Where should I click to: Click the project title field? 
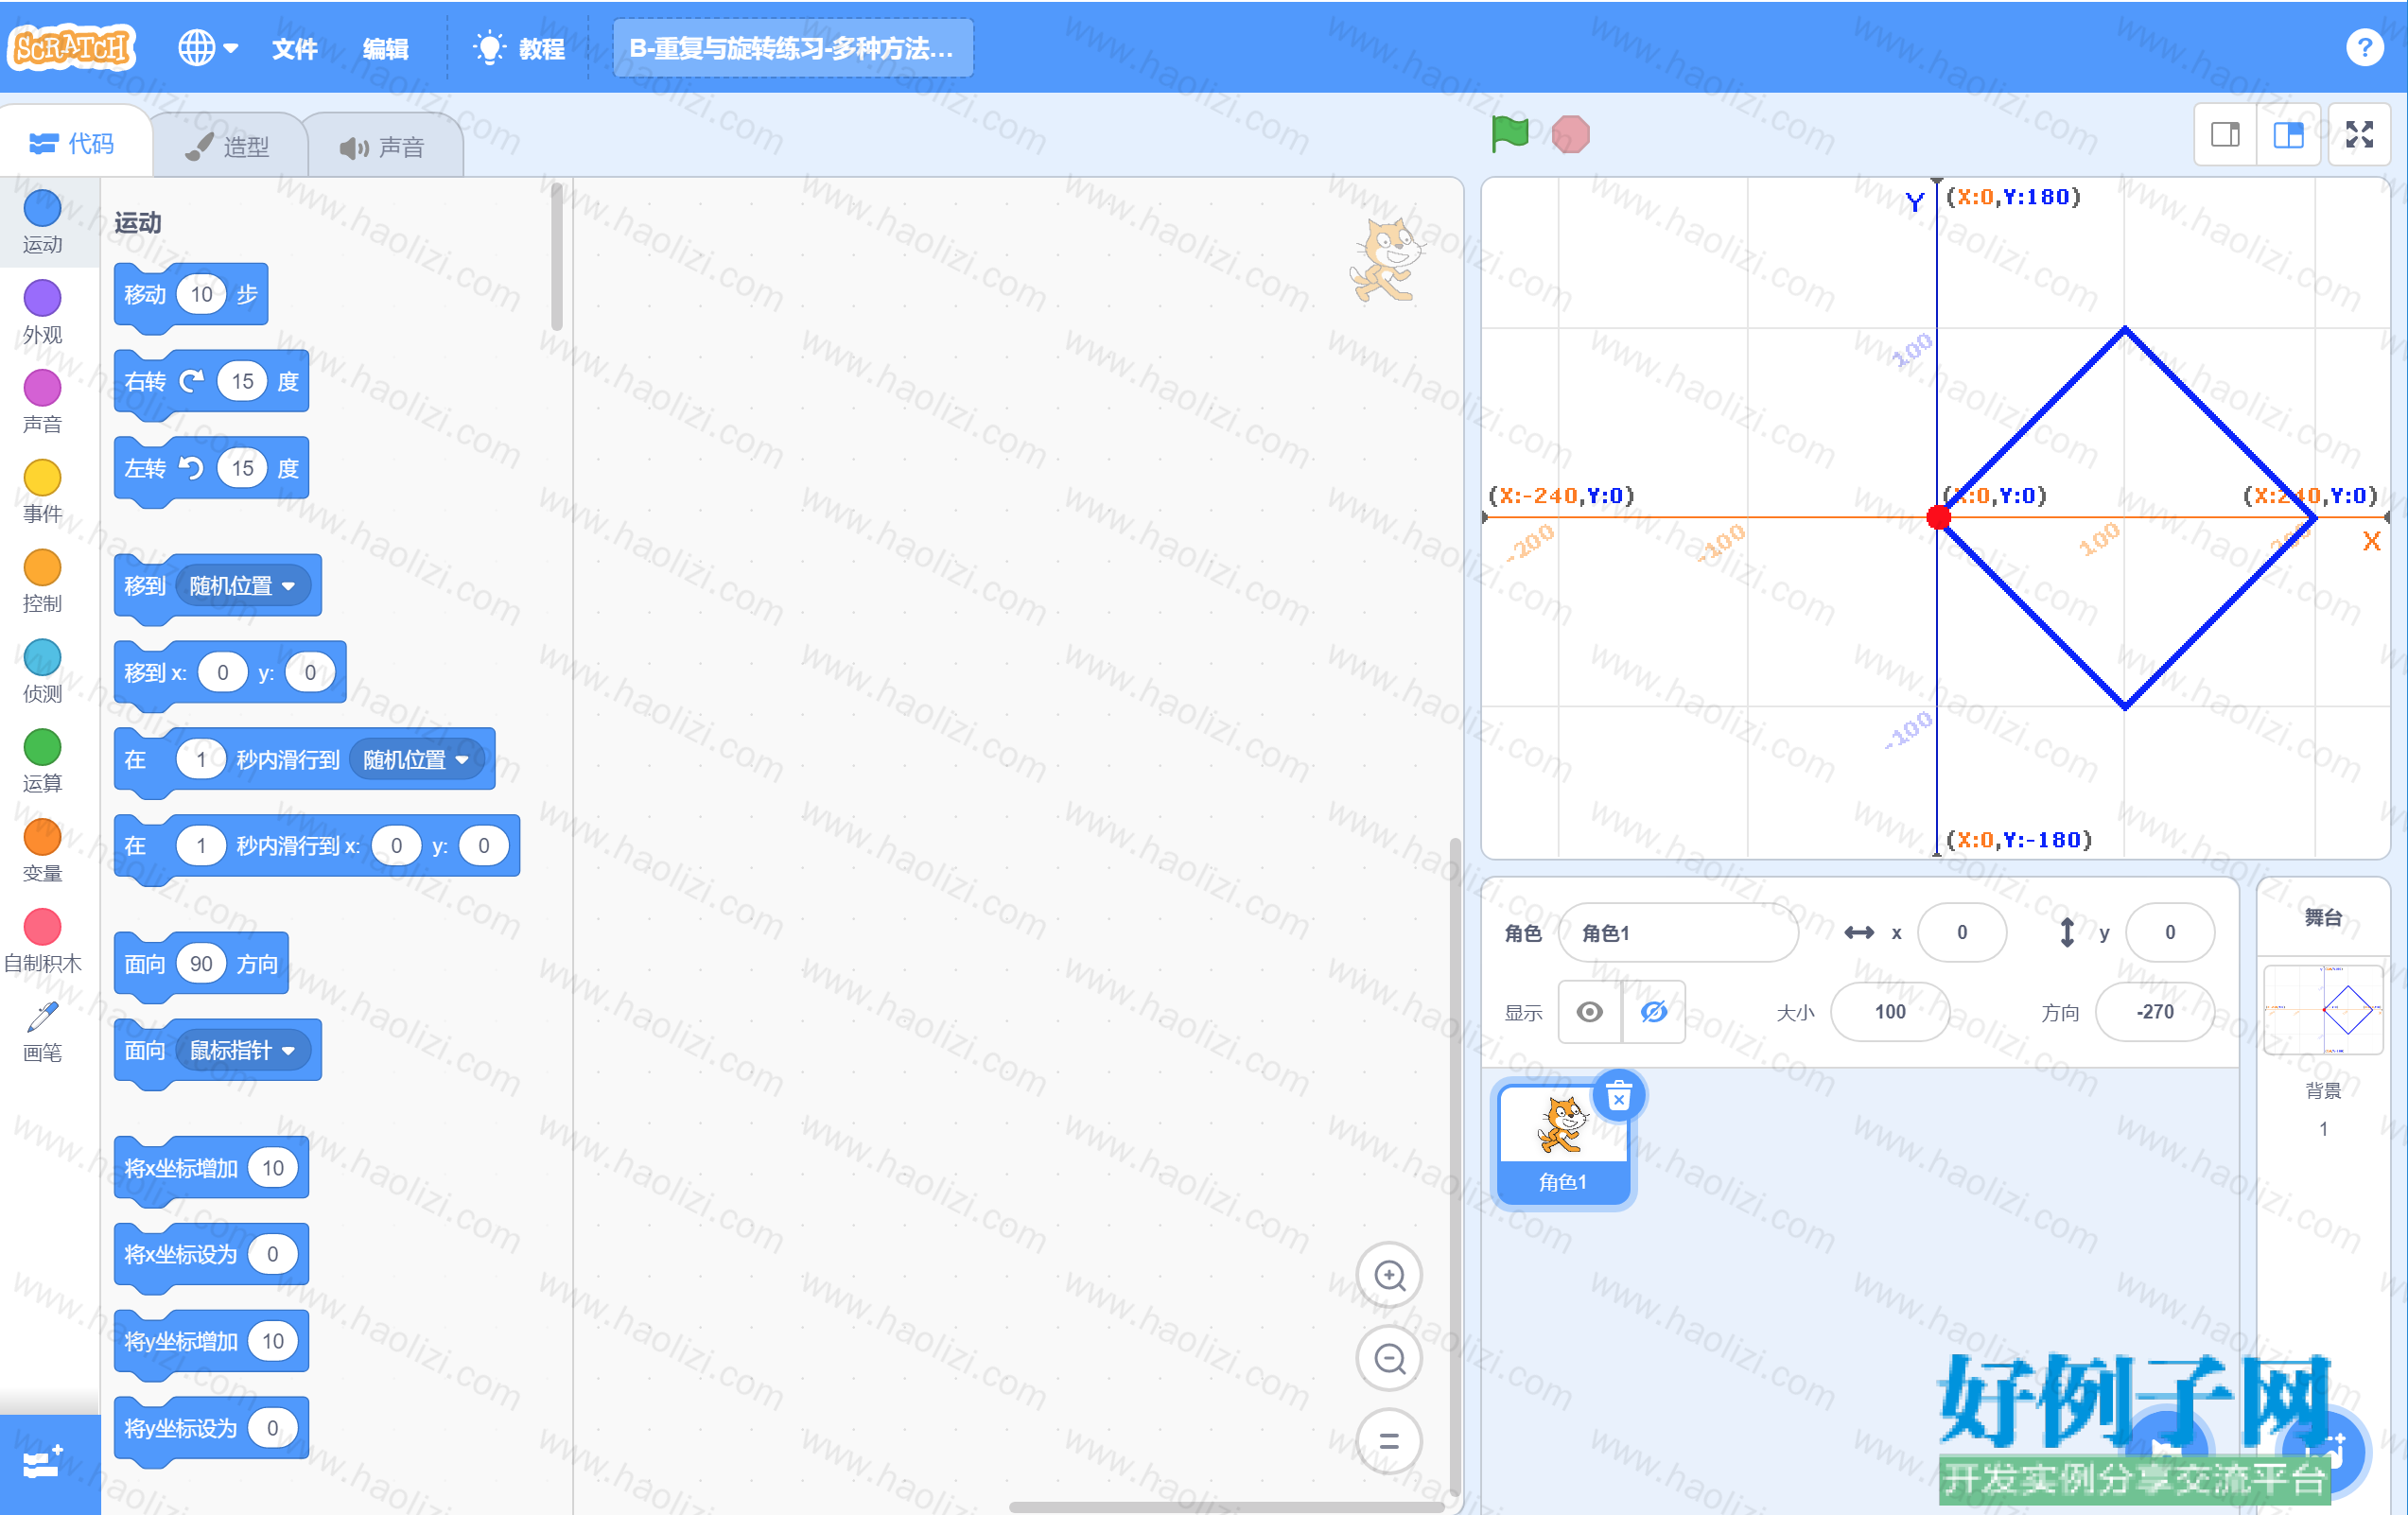click(792, 48)
